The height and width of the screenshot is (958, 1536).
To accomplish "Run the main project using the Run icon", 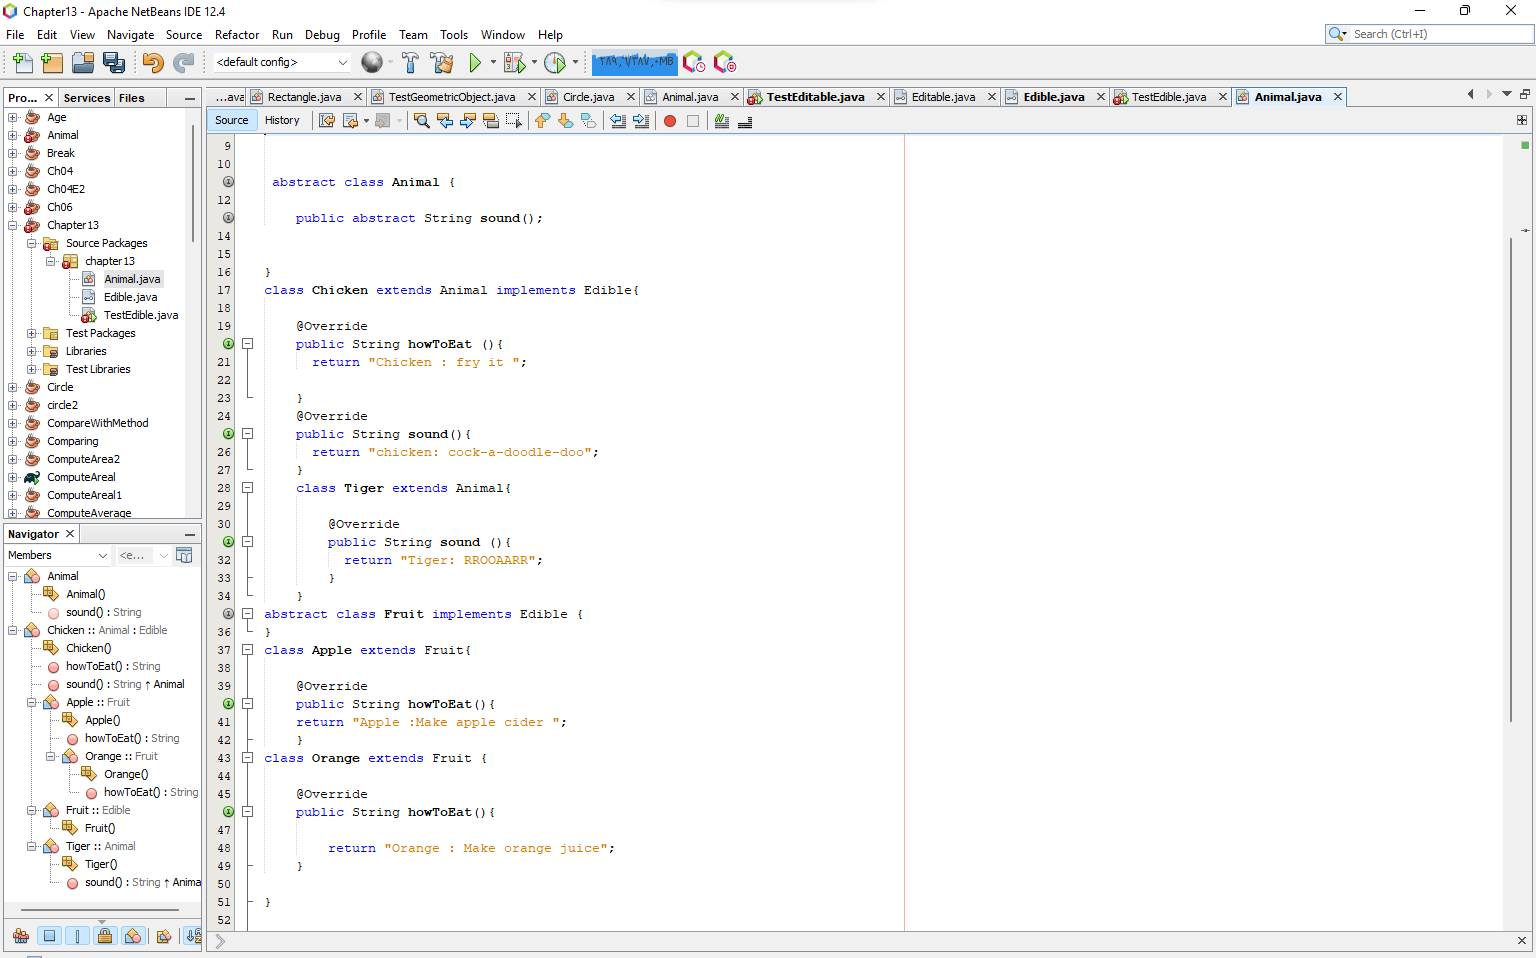I will point(475,62).
